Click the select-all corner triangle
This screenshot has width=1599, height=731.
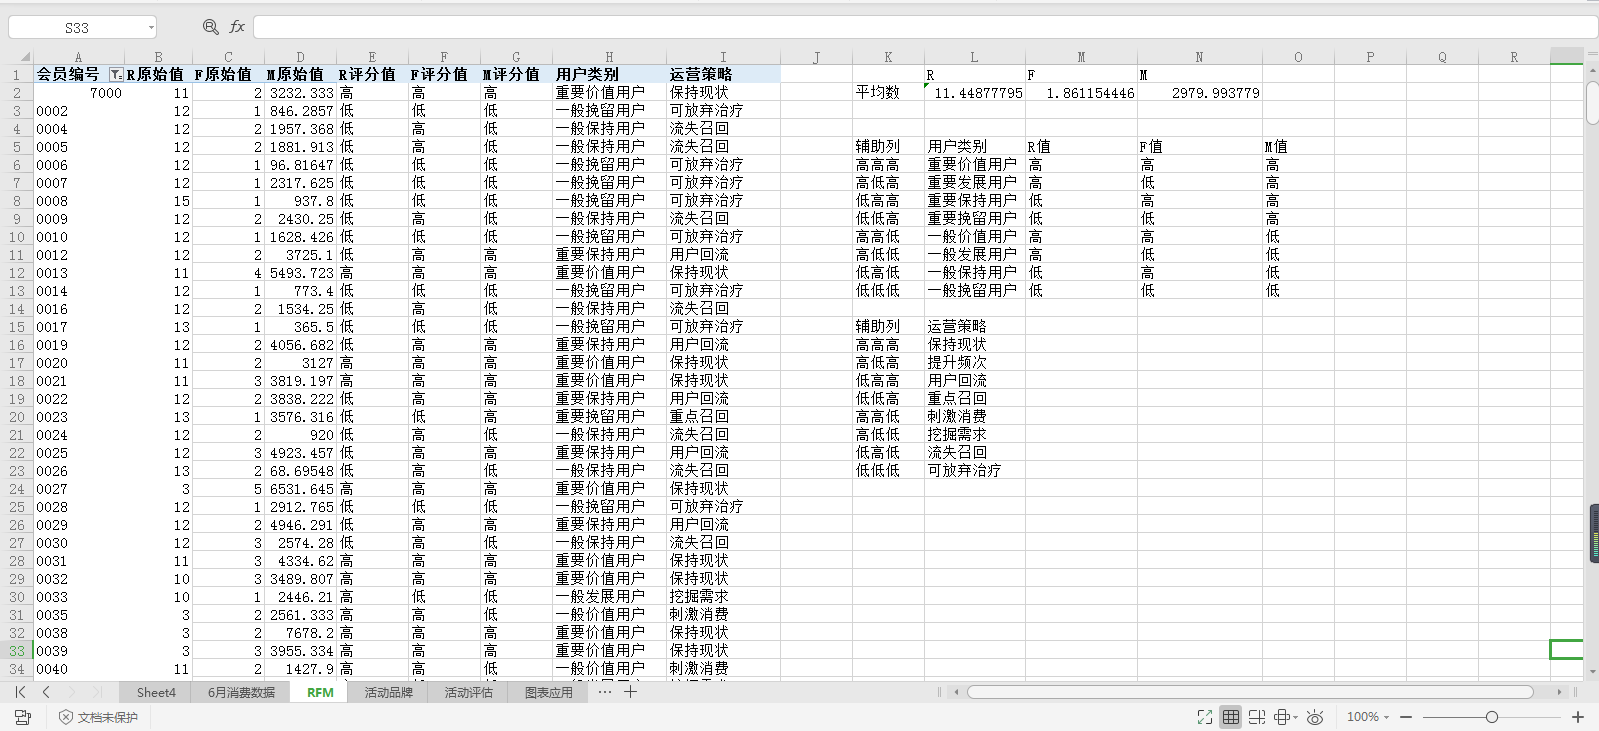tap(25, 57)
